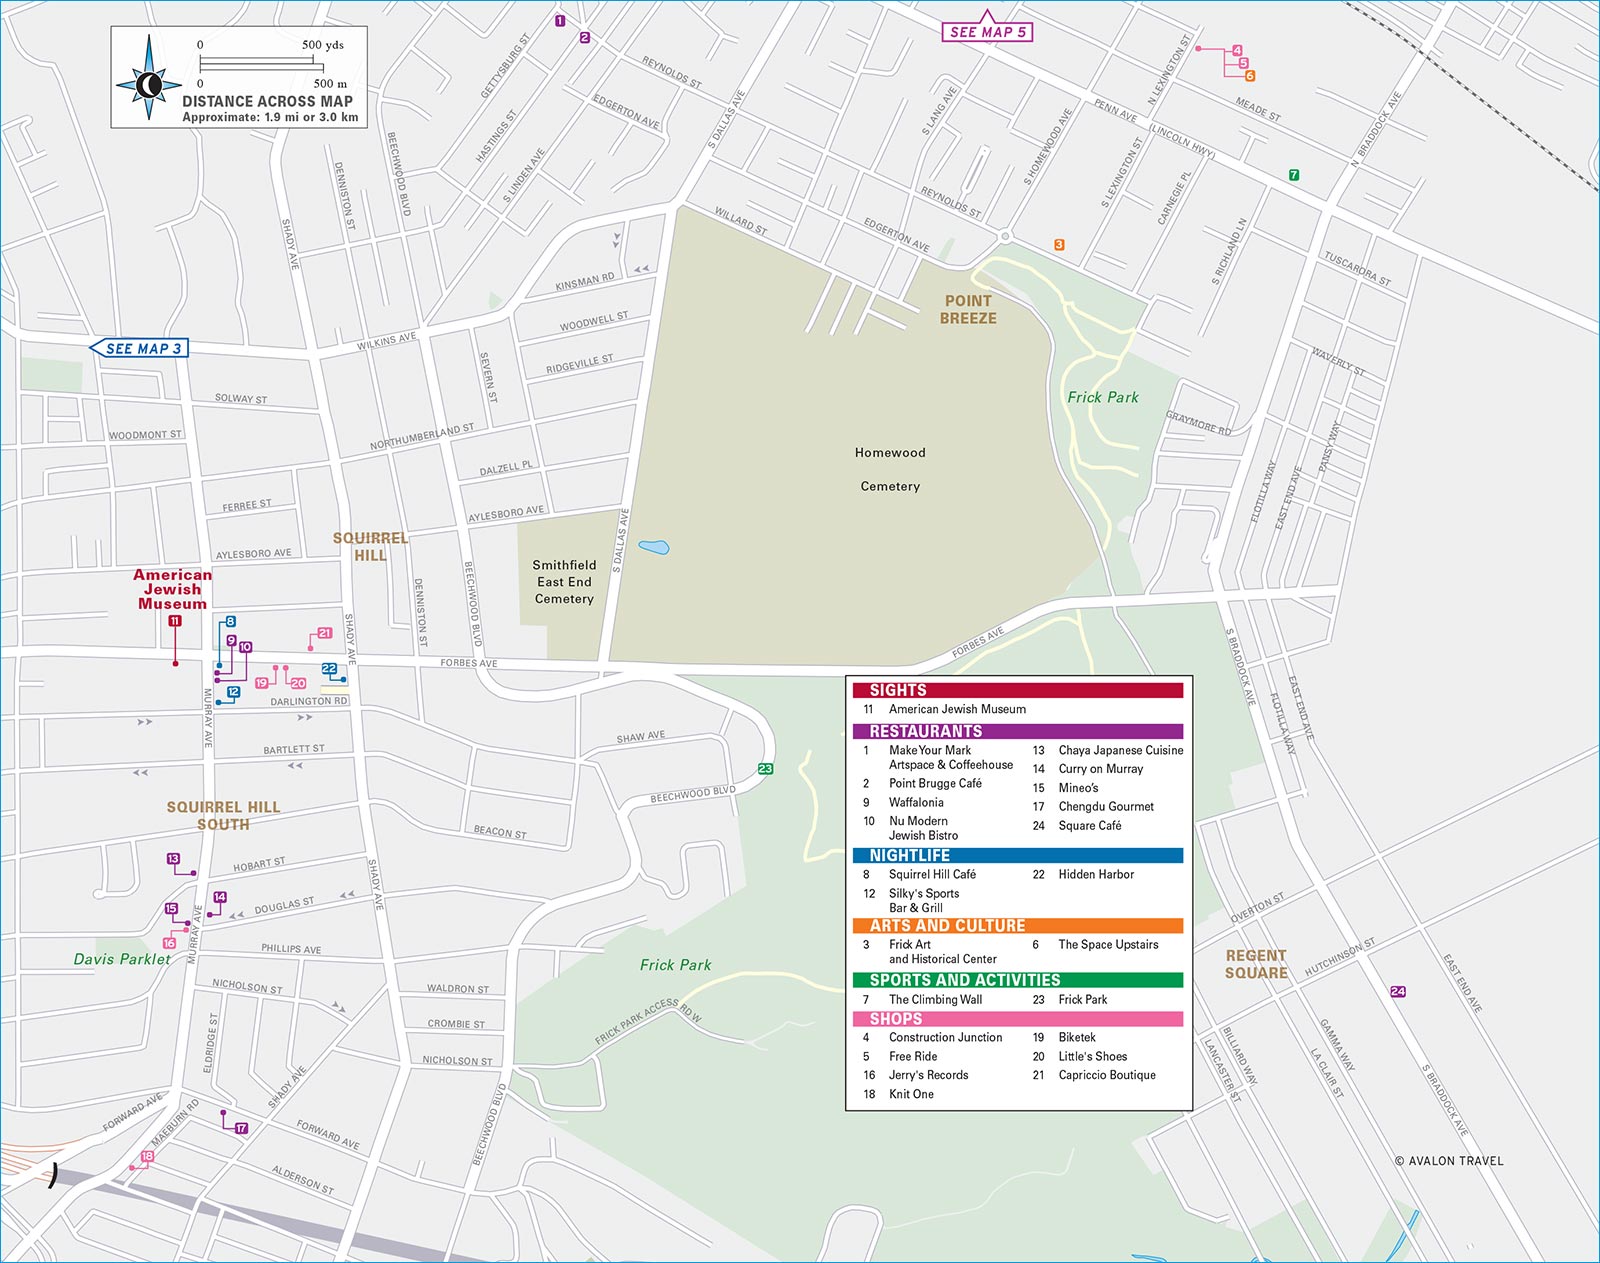Click Squirrel Hill Café legend entry
The image size is (1600, 1263).
[x=932, y=874]
